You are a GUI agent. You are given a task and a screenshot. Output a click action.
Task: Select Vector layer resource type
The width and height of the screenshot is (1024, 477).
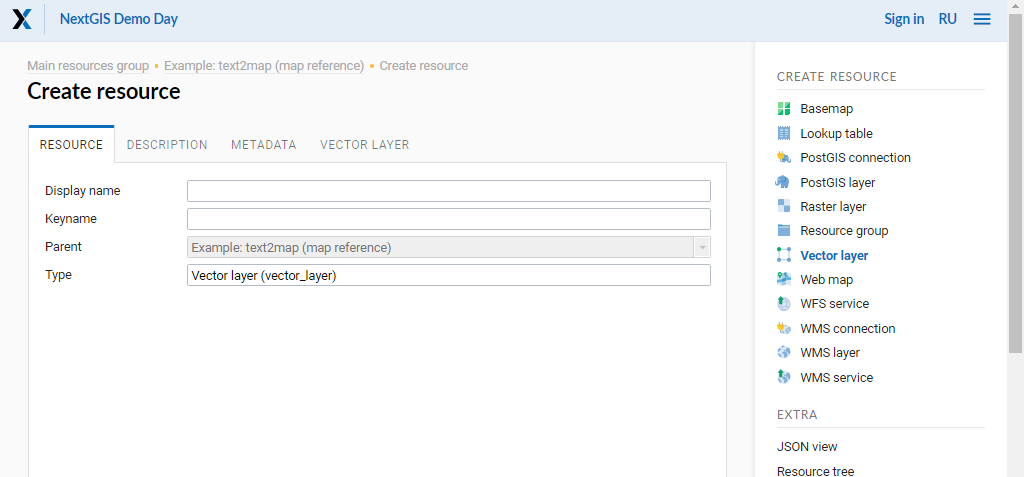pos(835,255)
